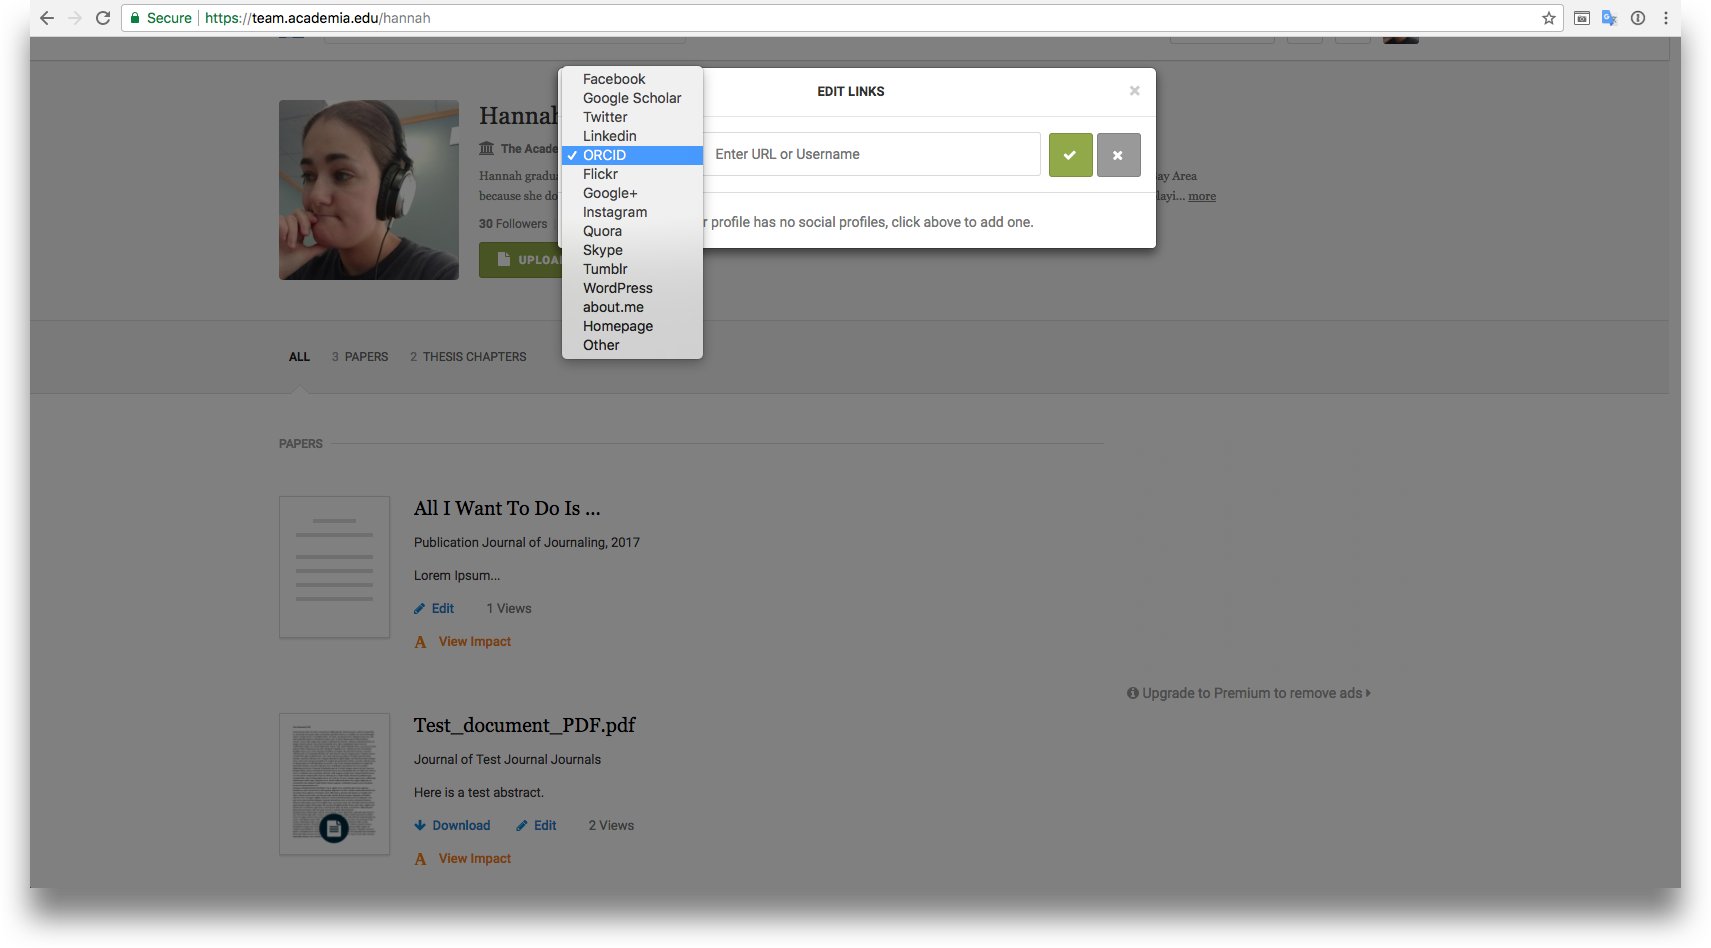Select the checked ORCID option
Screen dimensions: 1711x948
pos(632,155)
